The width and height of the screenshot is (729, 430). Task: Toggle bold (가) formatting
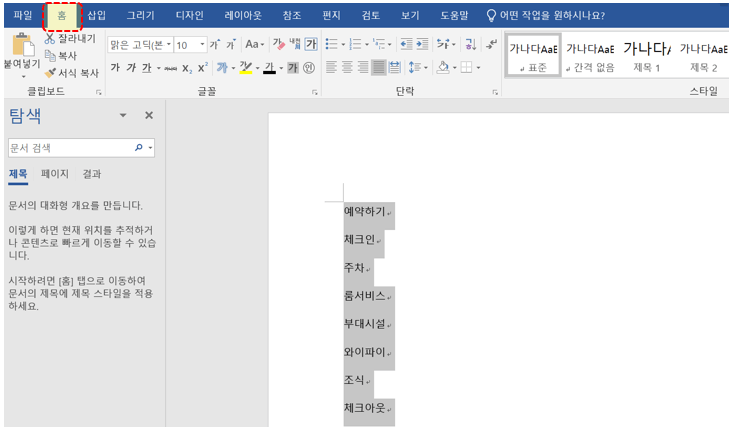(115, 68)
